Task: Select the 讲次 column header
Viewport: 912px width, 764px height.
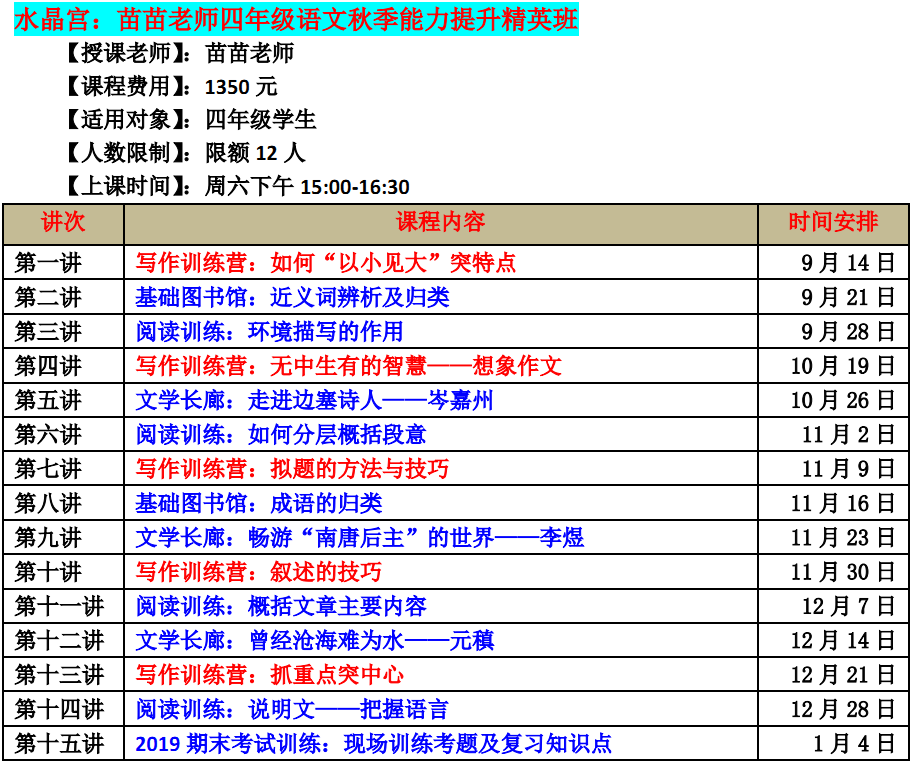Action: click(x=63, y=223)
